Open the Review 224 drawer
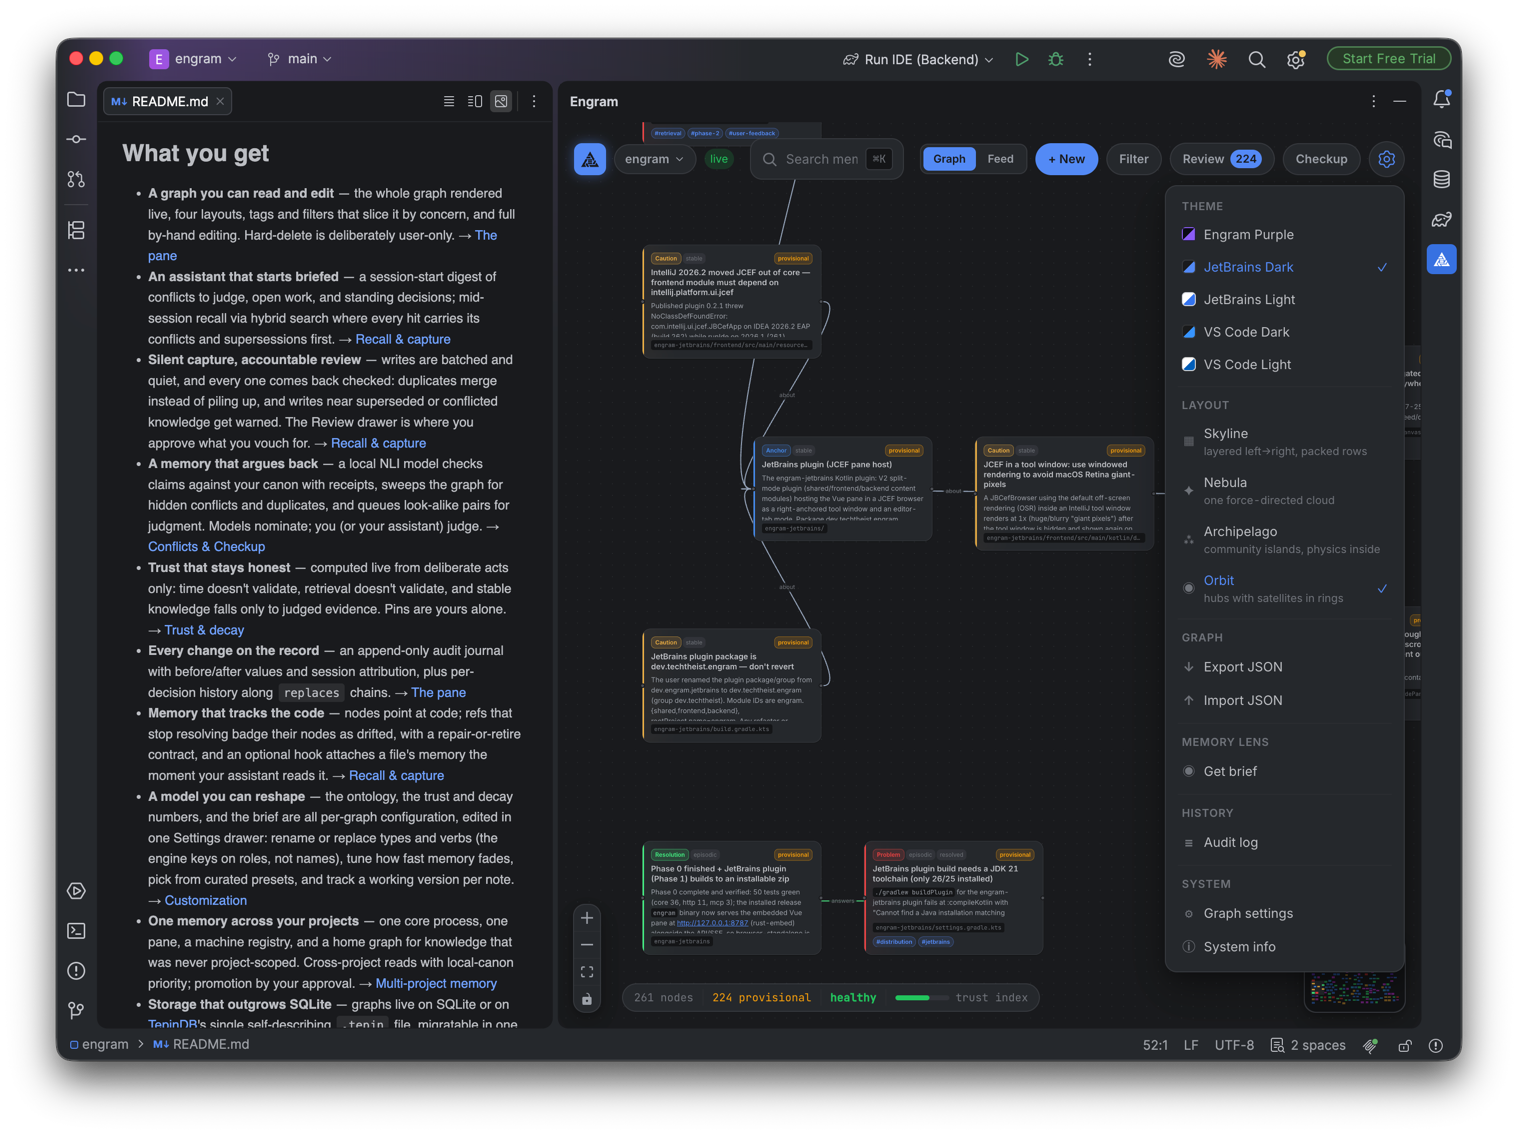This screenshot has height=1135, width=1518. pos(1222,159)
